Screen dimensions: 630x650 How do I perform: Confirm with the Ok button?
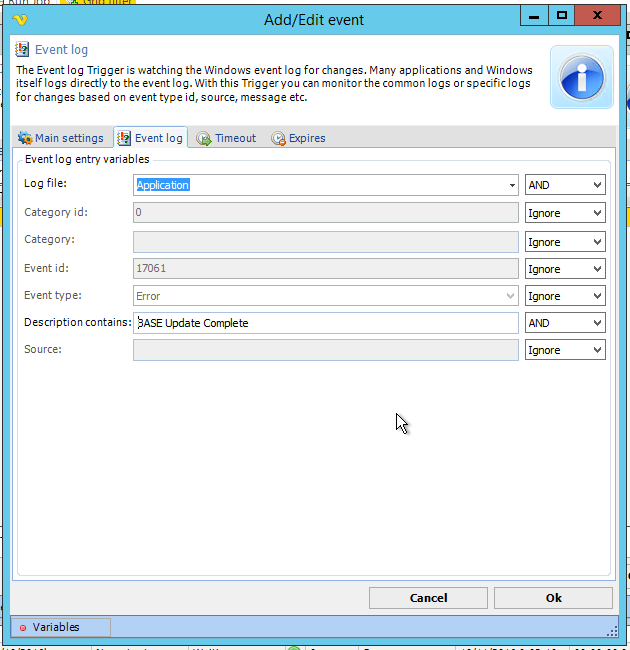click(x=553, y=598)
